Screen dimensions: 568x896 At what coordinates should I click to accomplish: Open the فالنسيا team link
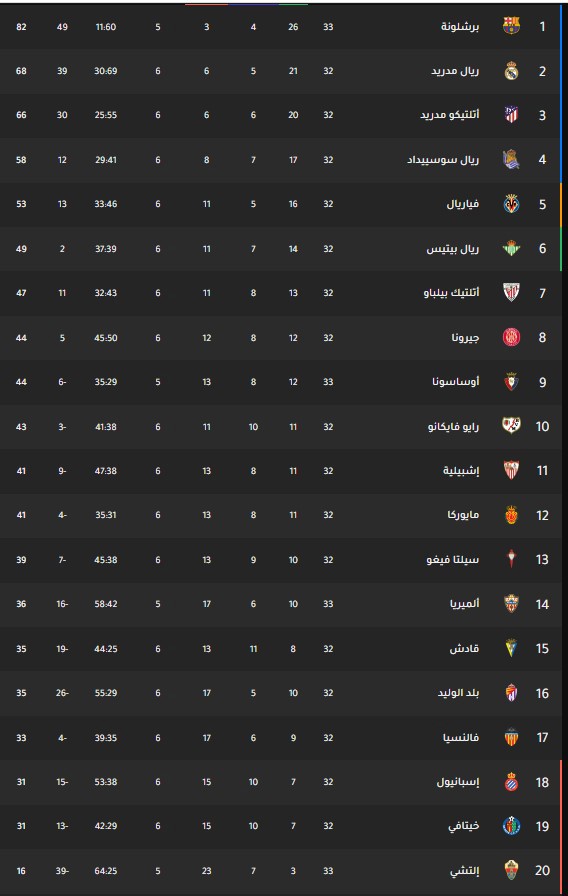461,738
